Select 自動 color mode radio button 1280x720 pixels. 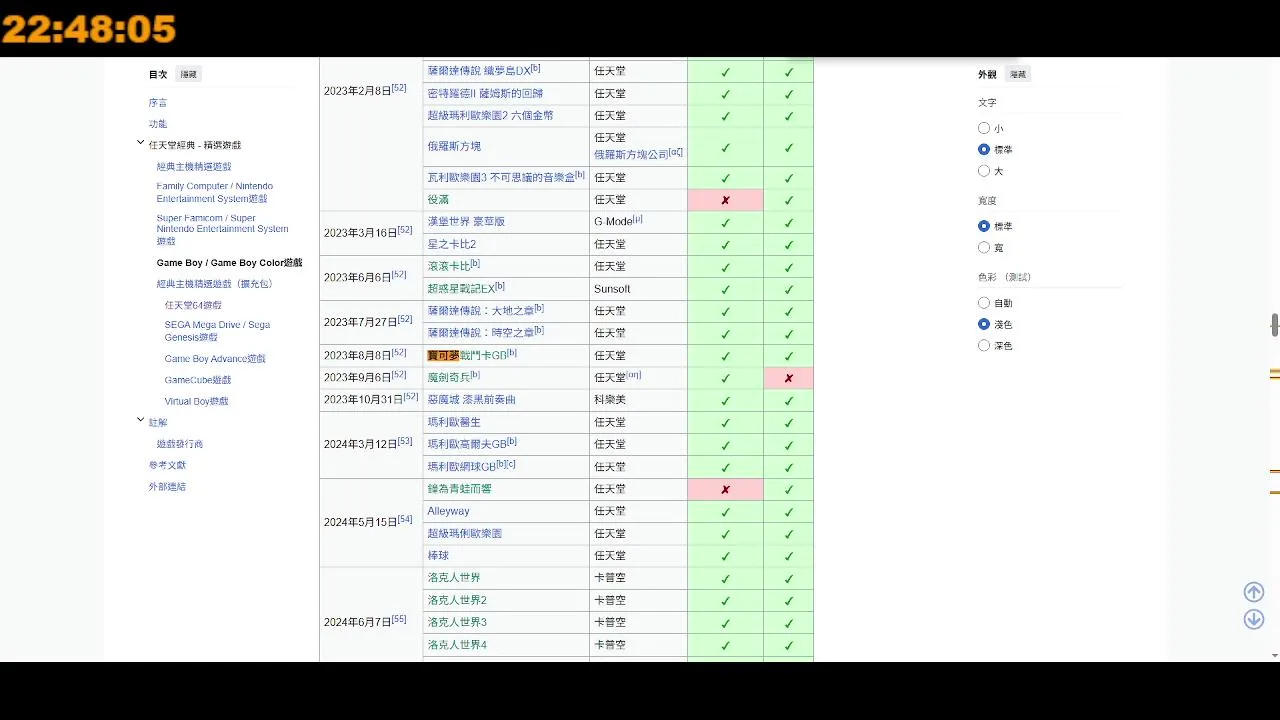point(984,303)
